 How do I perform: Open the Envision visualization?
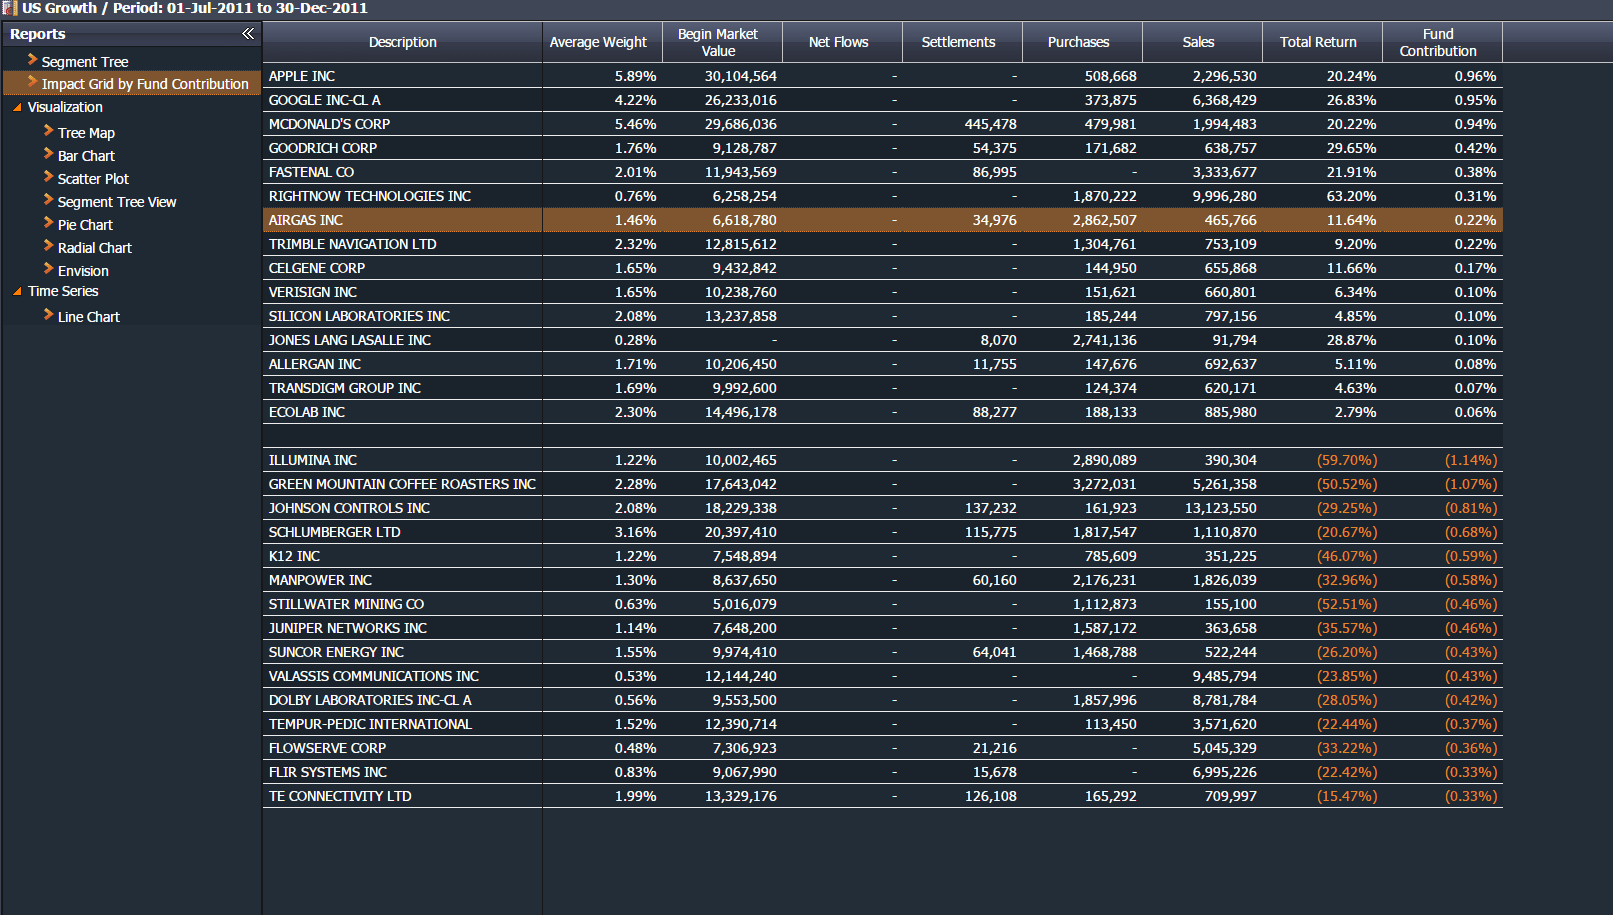point(83,271)
